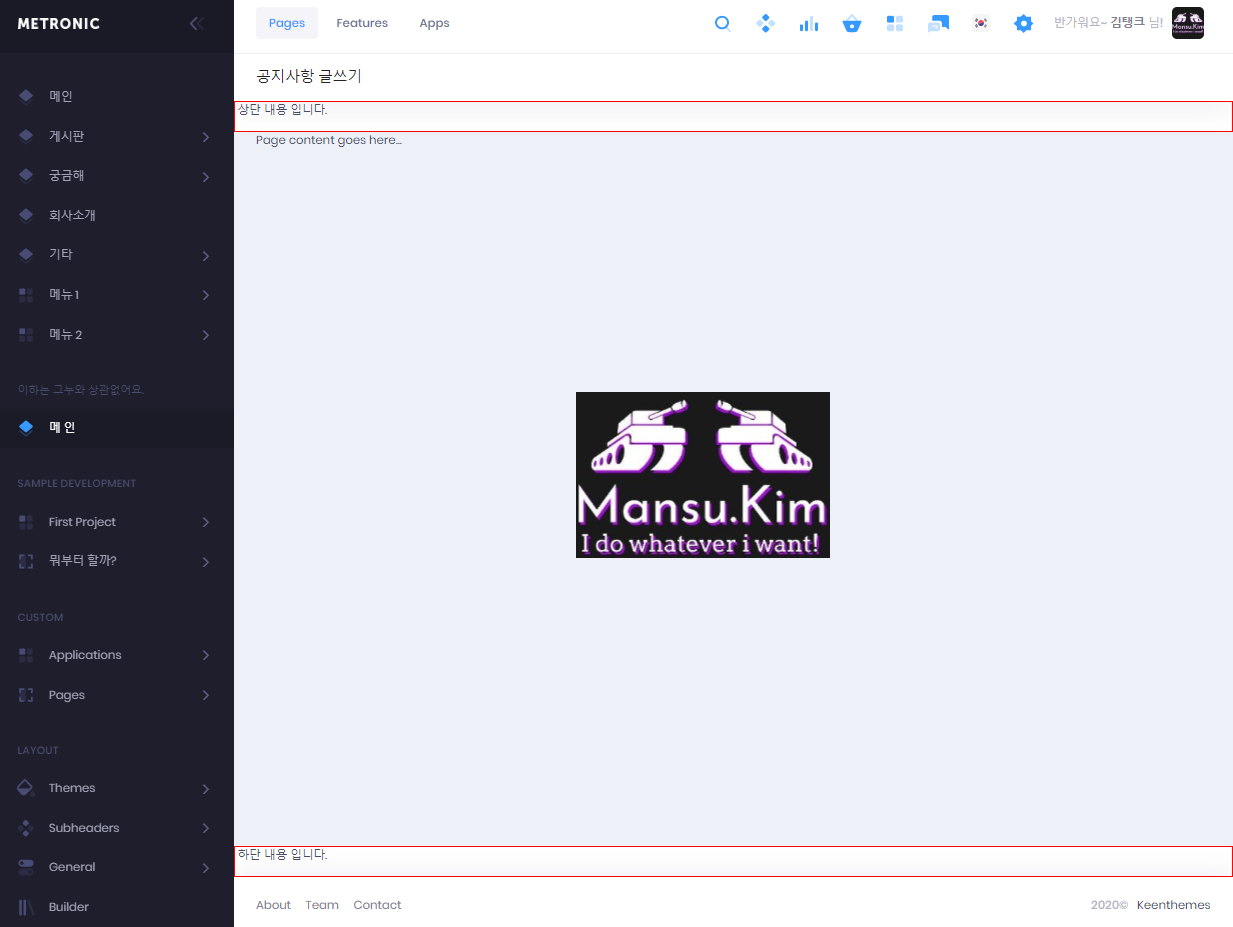Open 회사소개 in the sidebar
The image size is (1233, 927).
coord(72,215)
